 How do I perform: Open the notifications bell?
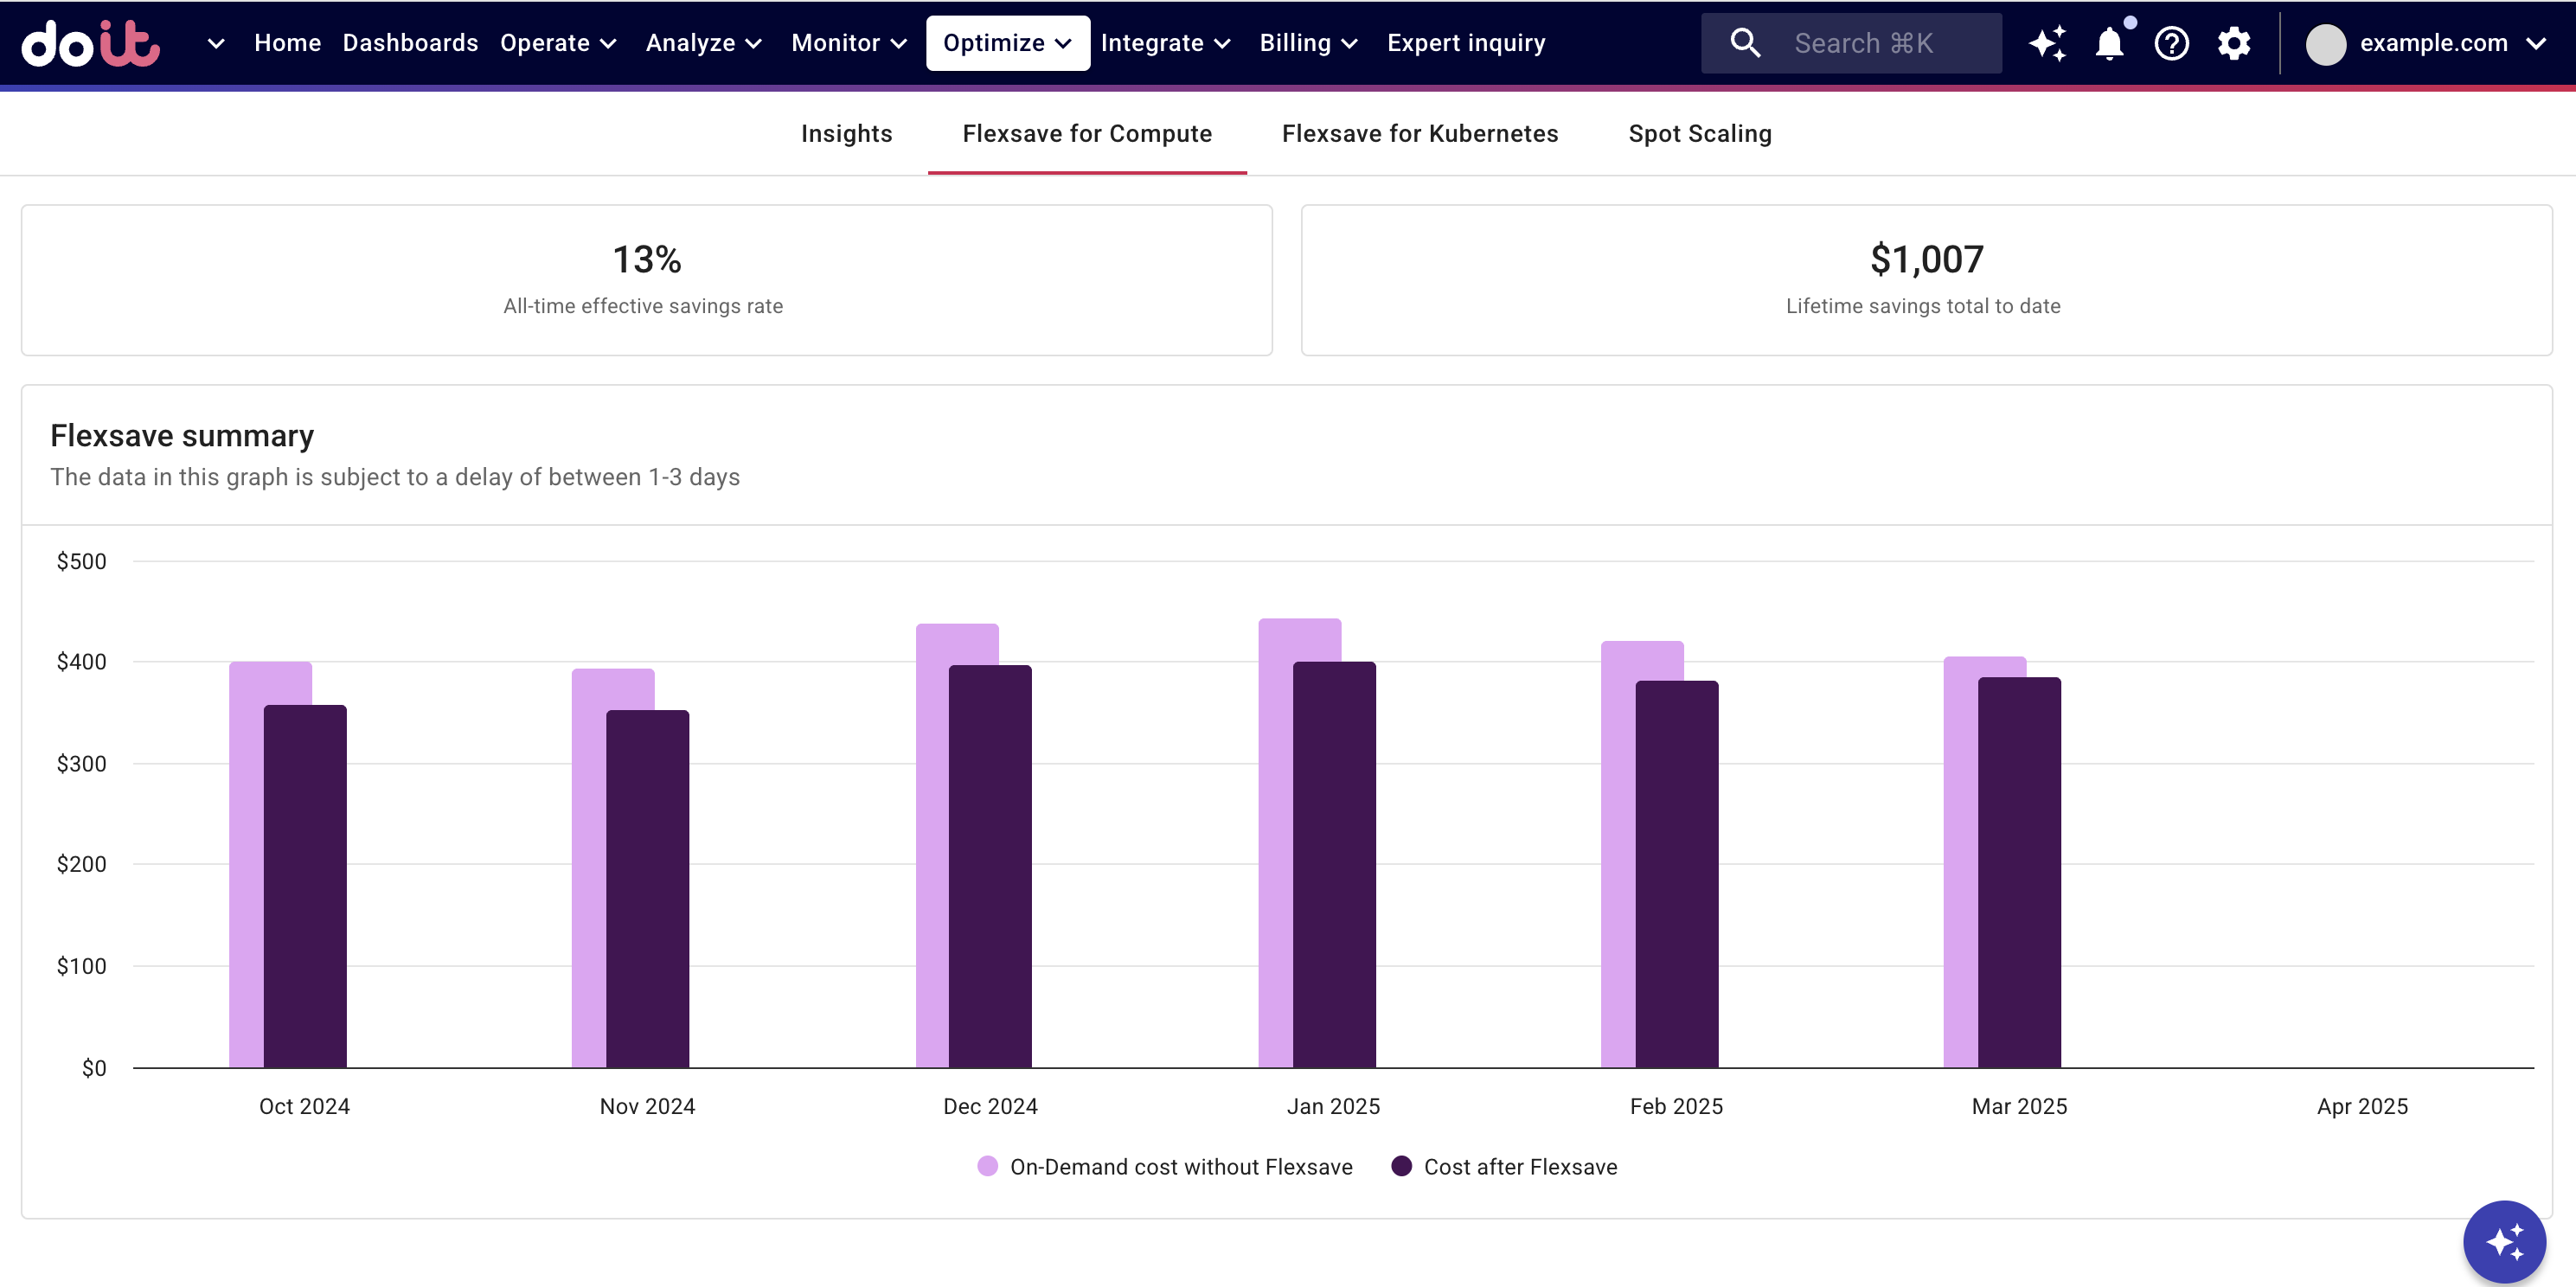(x=2110, y=43)
